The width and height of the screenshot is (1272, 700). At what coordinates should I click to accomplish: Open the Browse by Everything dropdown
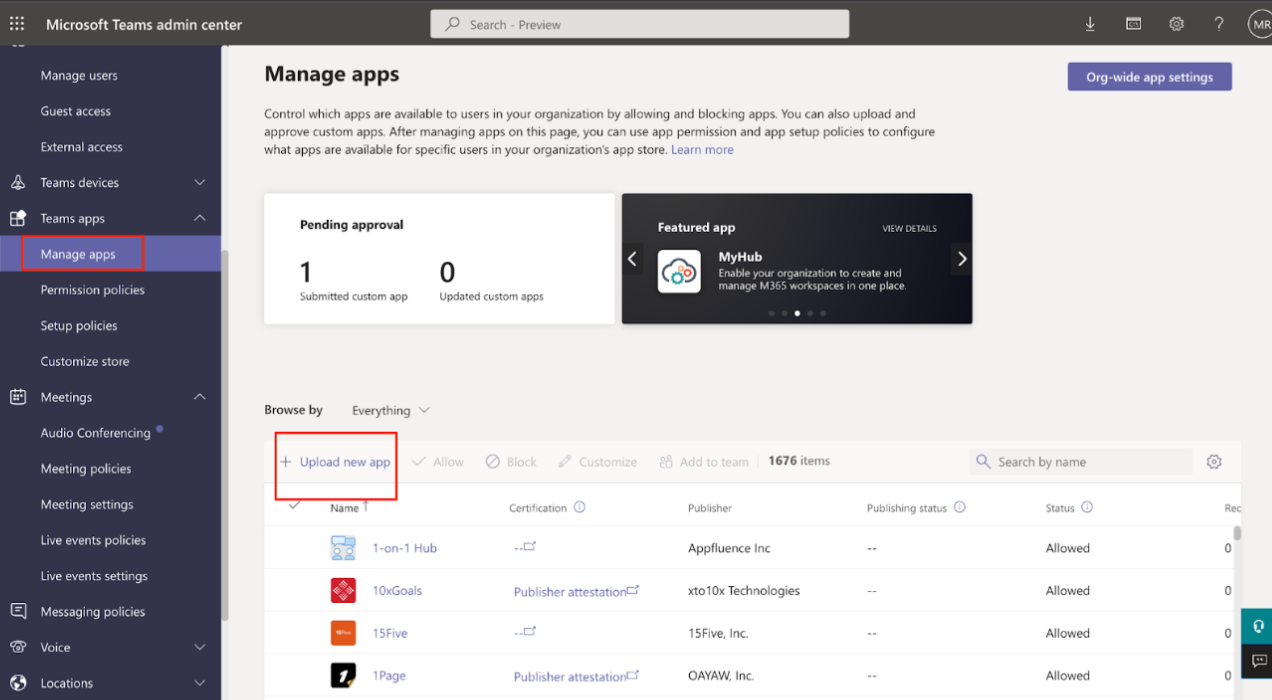pyautogui.click(x=391, y=410)
